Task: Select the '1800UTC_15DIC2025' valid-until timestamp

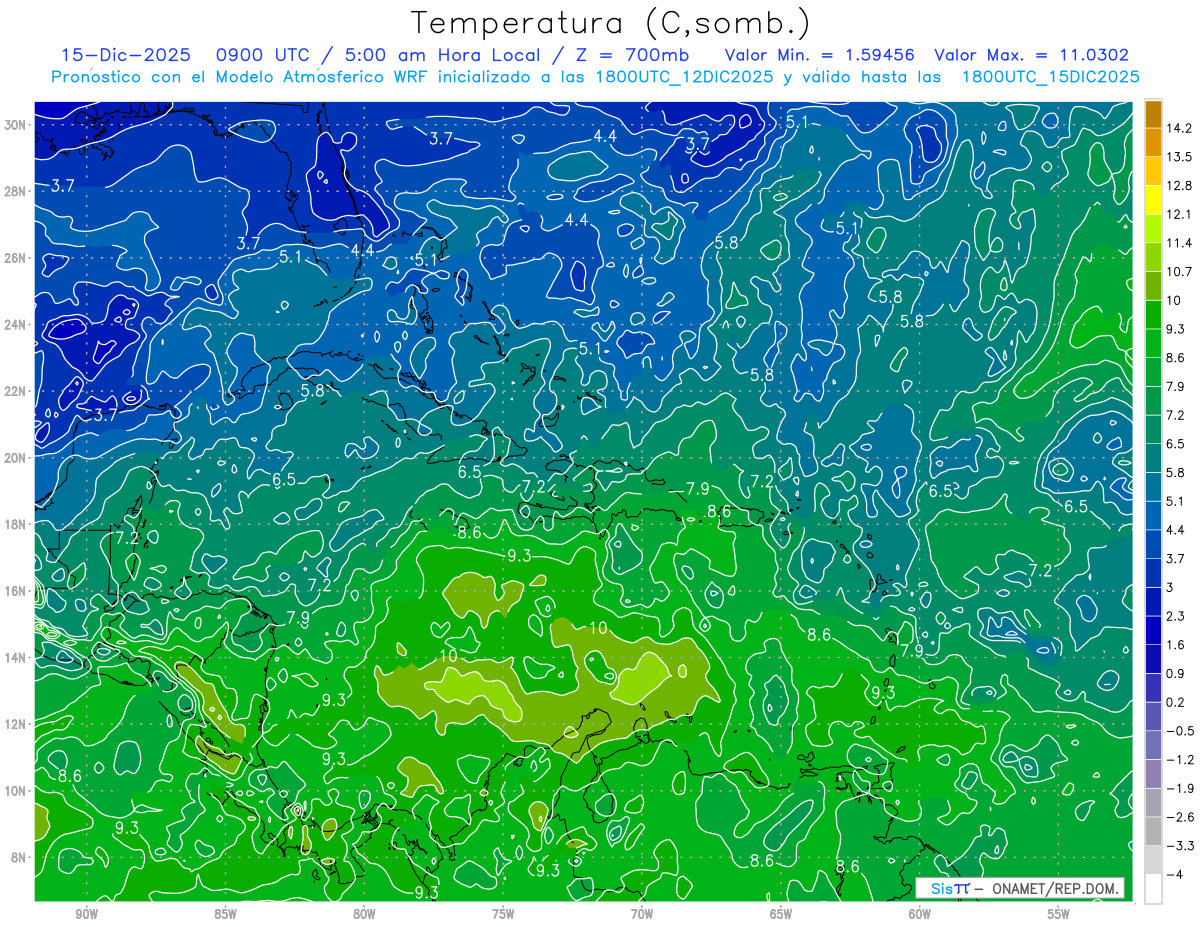Action: point(1050,77)
